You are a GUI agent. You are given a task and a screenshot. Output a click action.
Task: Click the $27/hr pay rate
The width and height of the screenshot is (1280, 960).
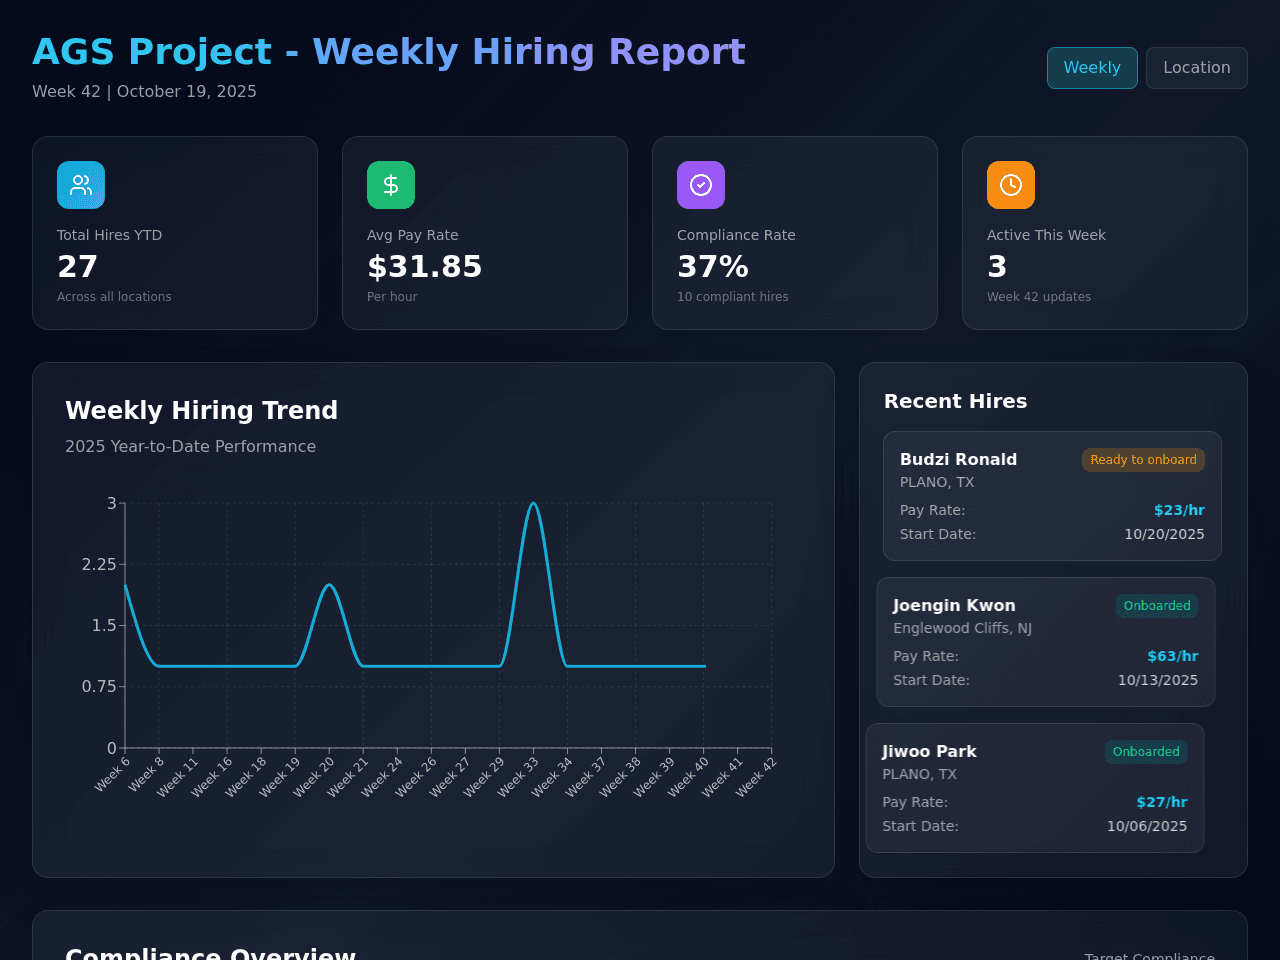point(1161,802)
